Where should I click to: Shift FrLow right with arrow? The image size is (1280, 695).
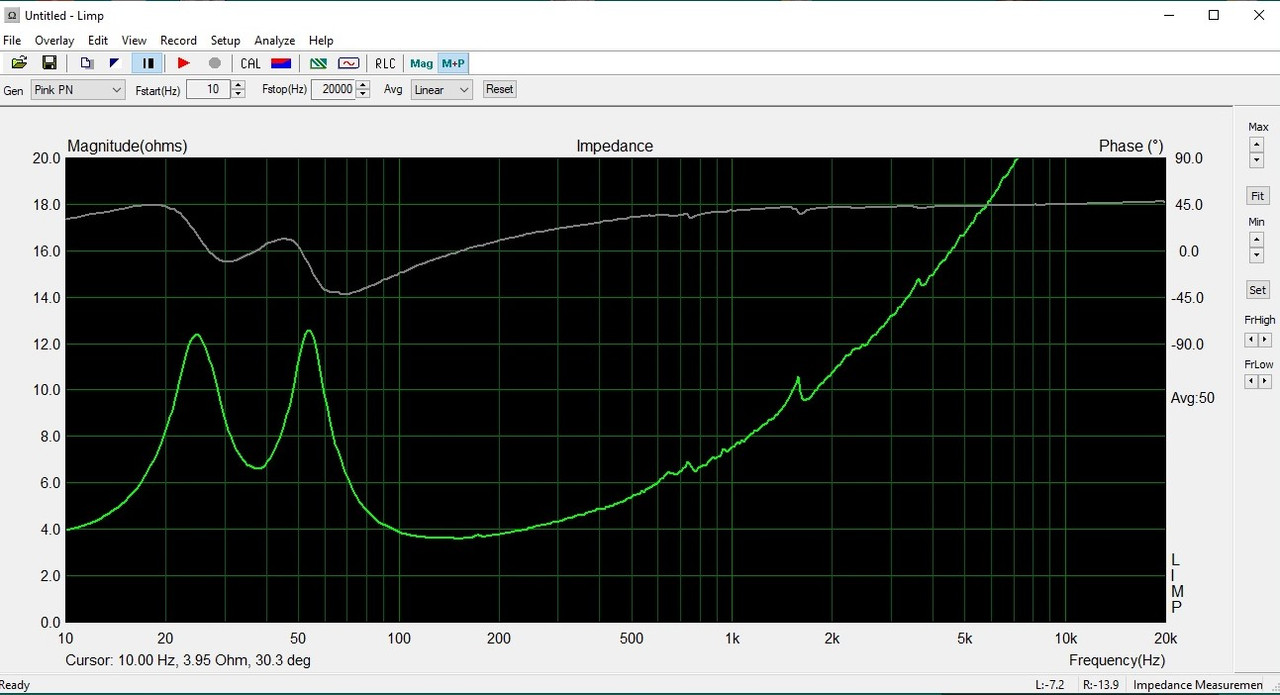(x=1265, y=382)
